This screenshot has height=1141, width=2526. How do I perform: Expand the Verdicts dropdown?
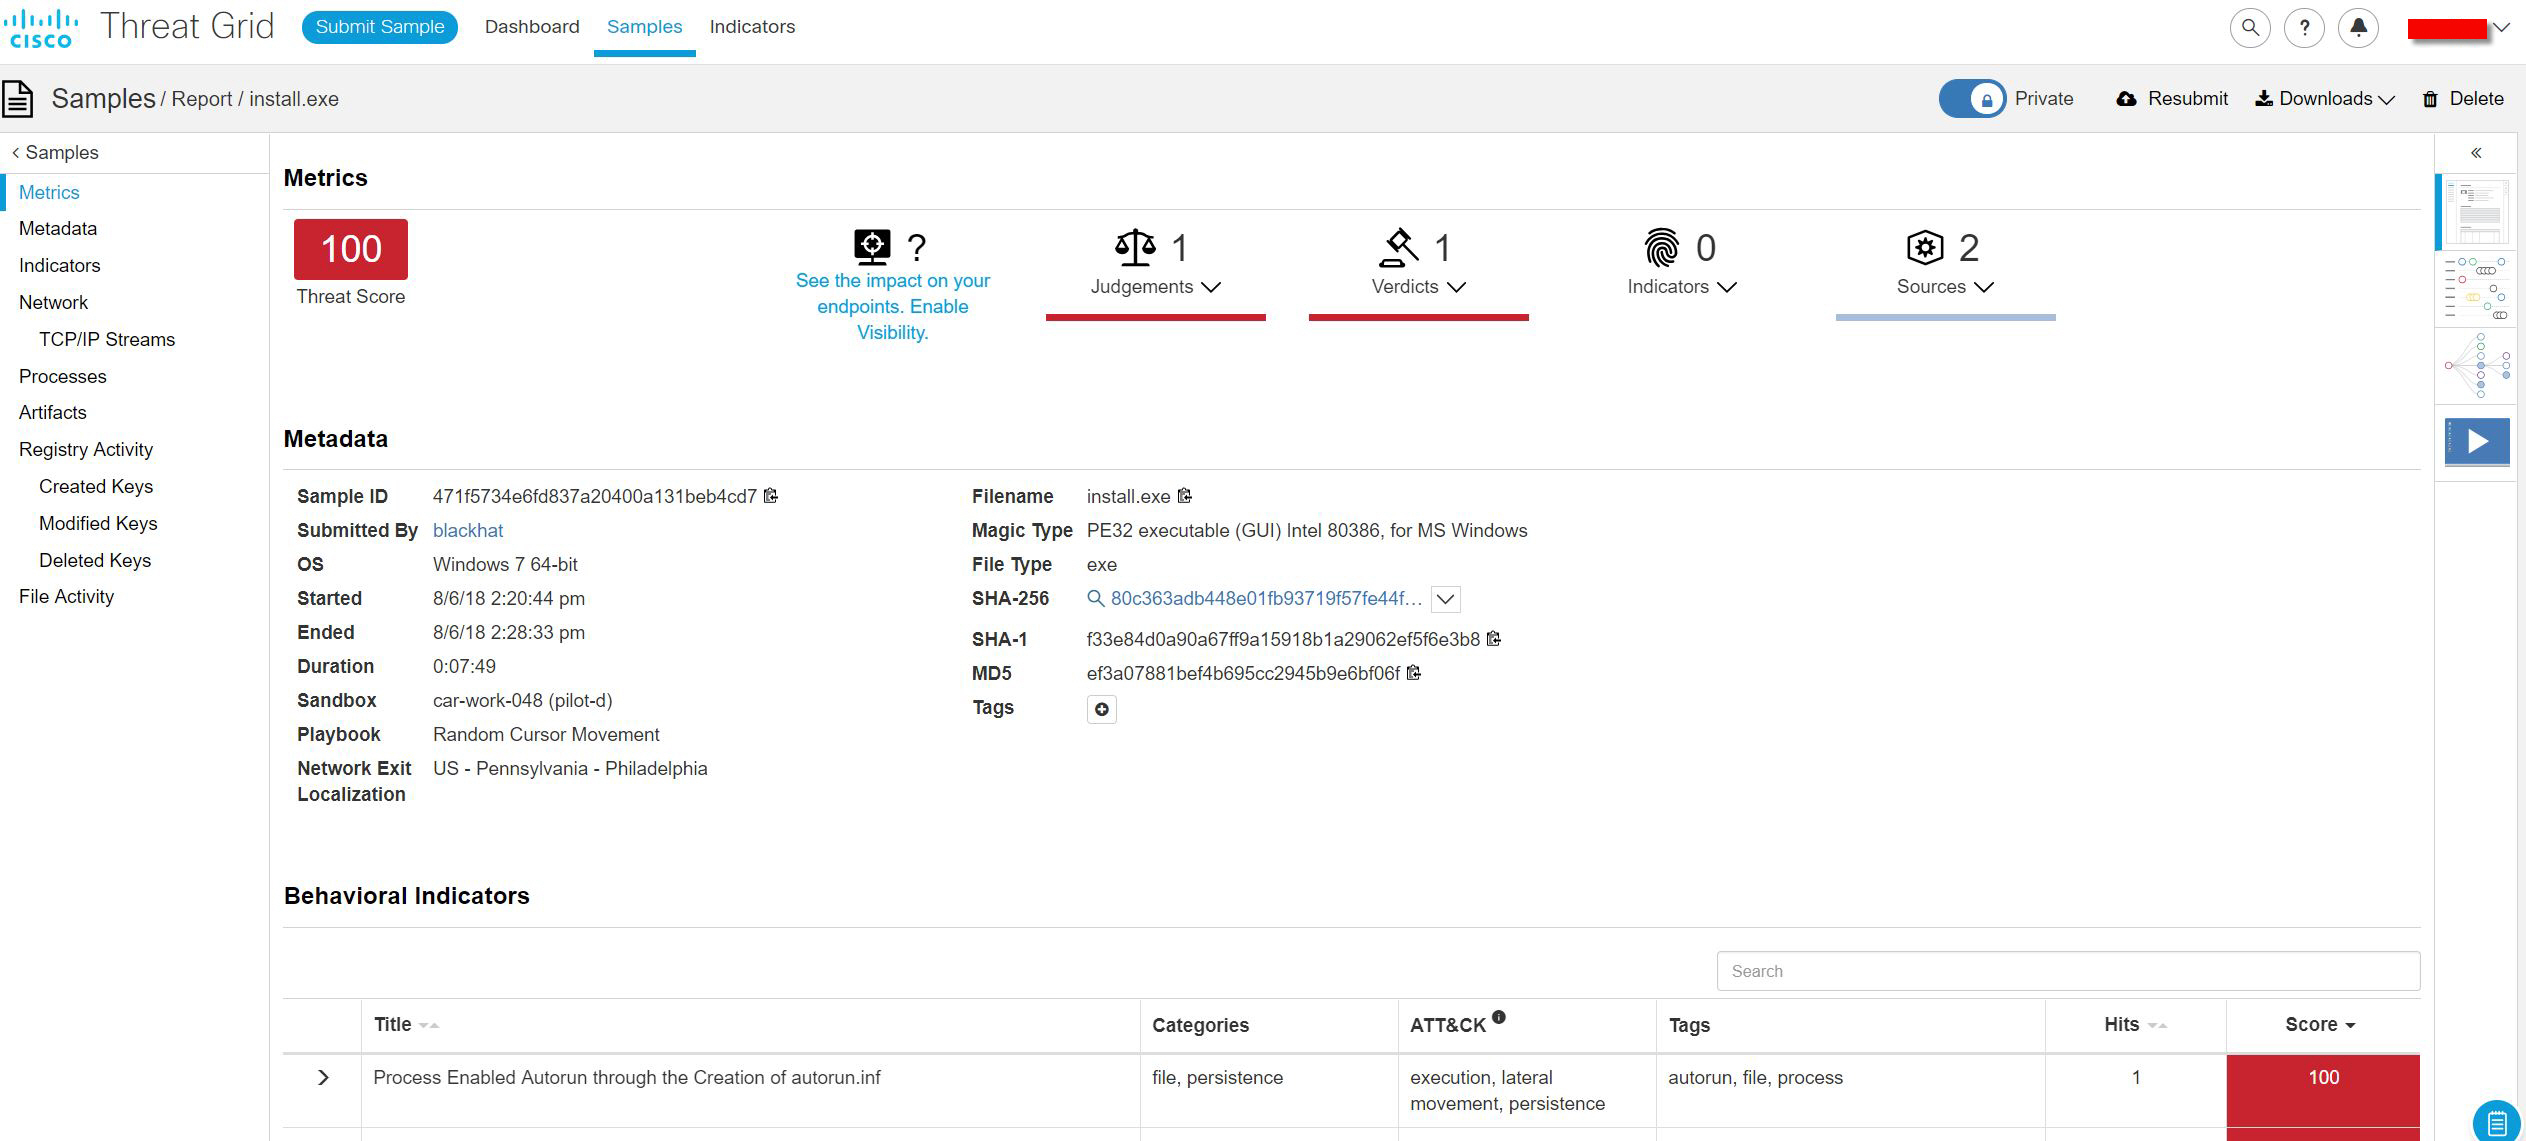pos(1418,287)
